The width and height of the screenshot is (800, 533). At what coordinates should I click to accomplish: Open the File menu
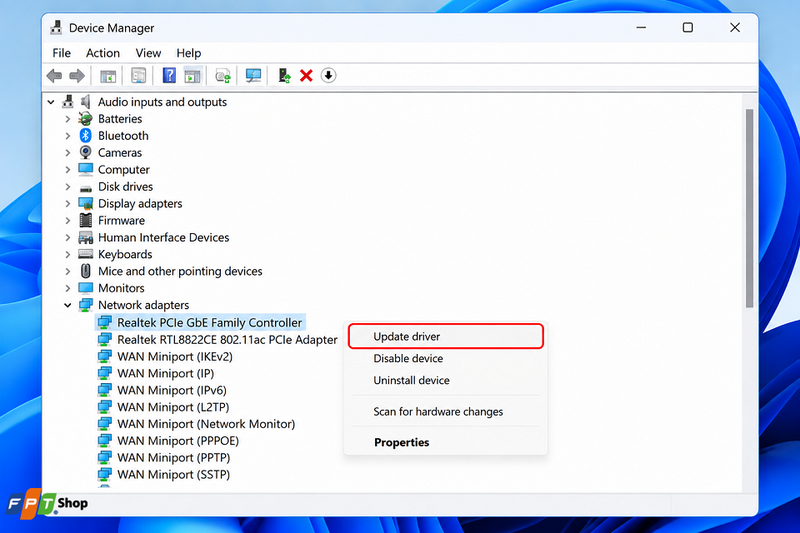pyautogui.click(x=61, y=53)
